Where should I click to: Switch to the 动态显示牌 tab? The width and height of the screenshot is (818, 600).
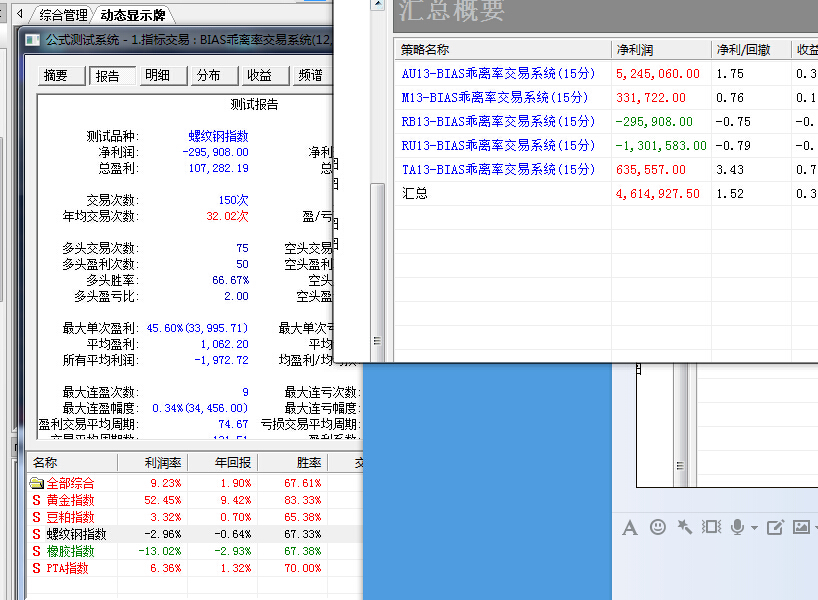click(133, 15)
